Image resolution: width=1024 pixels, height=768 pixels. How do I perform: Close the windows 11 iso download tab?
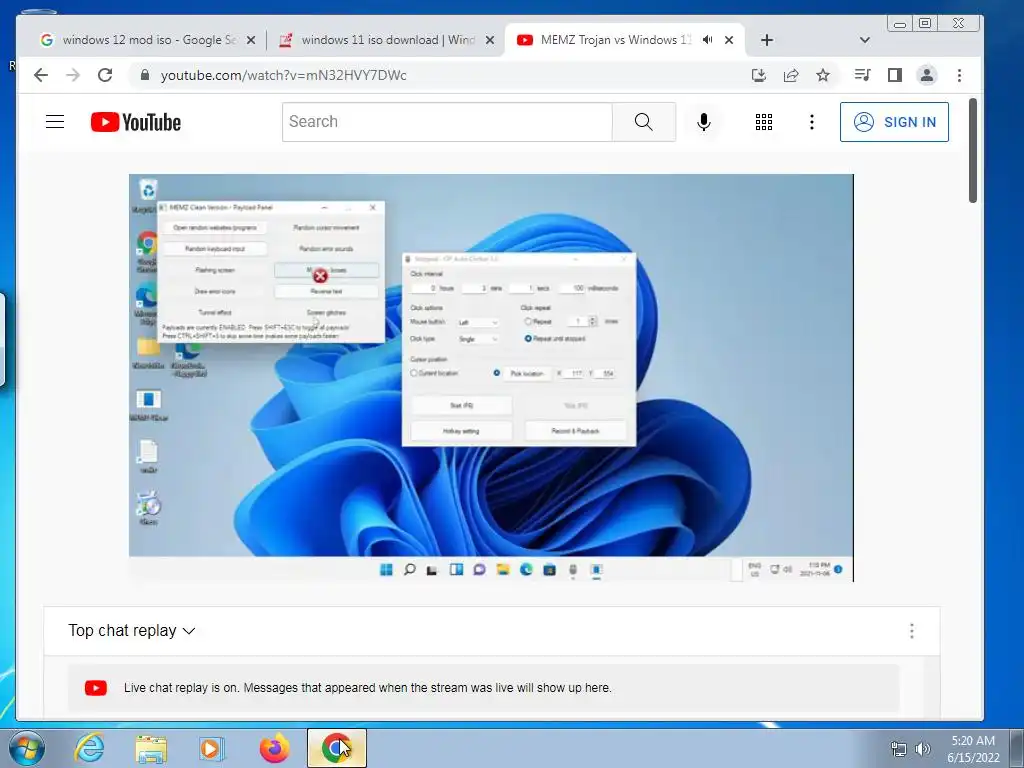pos(490,40)
